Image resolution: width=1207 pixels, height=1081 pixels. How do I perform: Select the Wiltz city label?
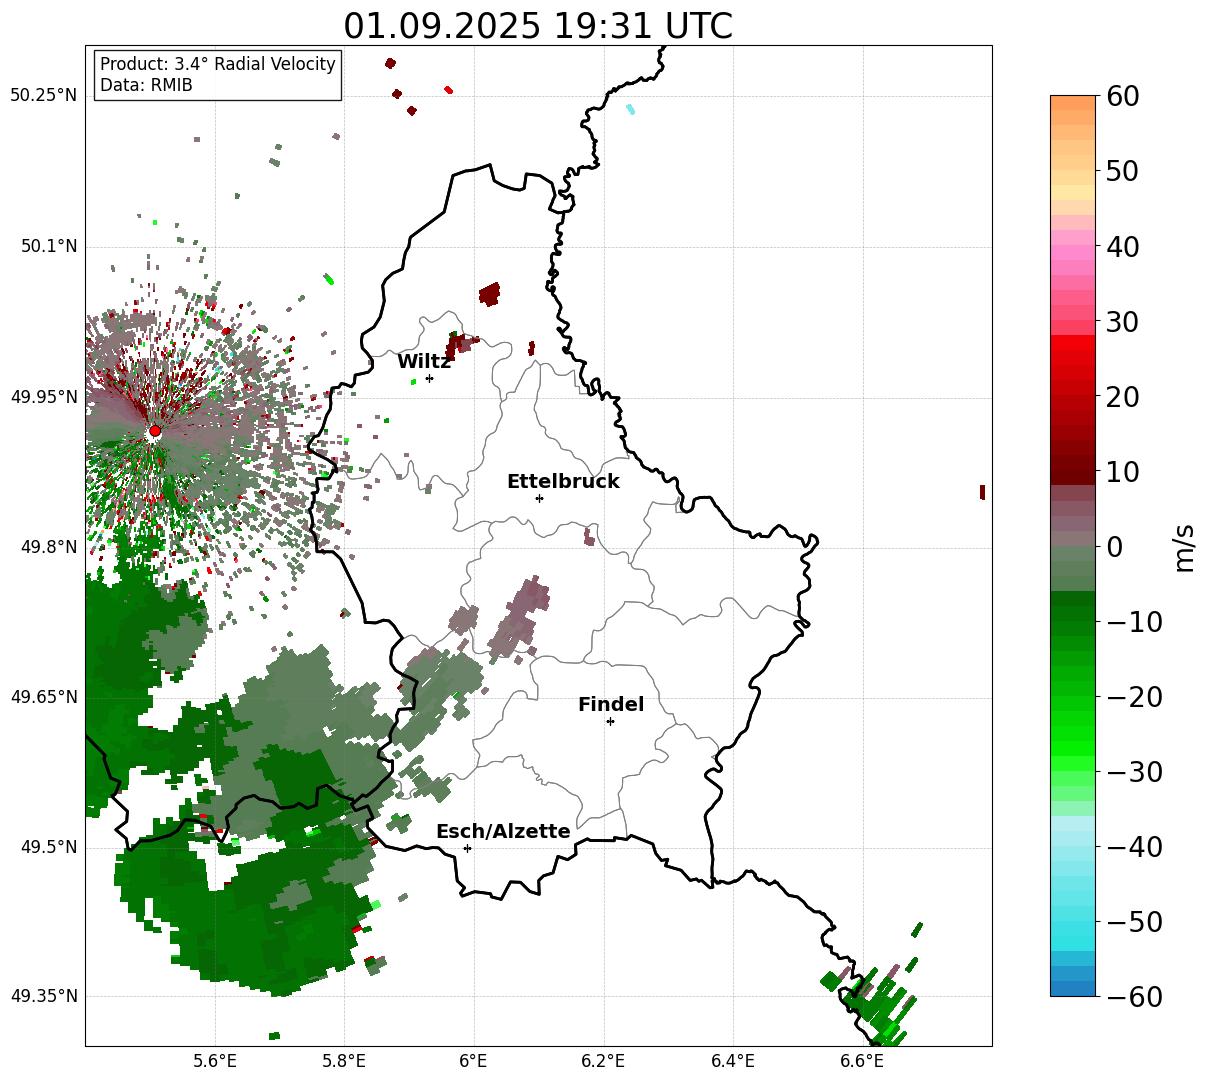[424, 362]
